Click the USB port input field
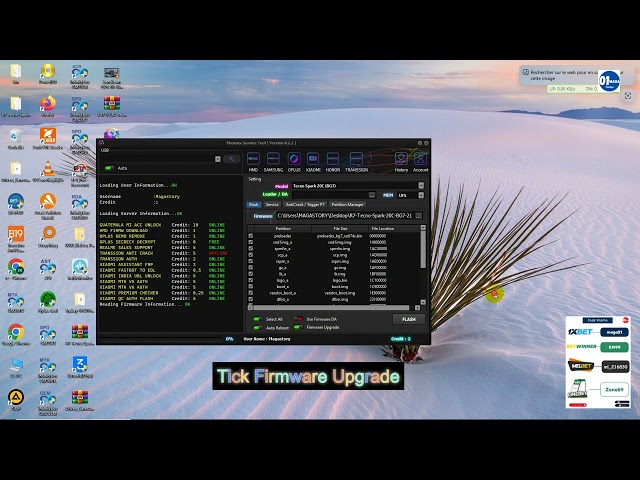This screenshot has height=480, width=640. coord(158,159)
